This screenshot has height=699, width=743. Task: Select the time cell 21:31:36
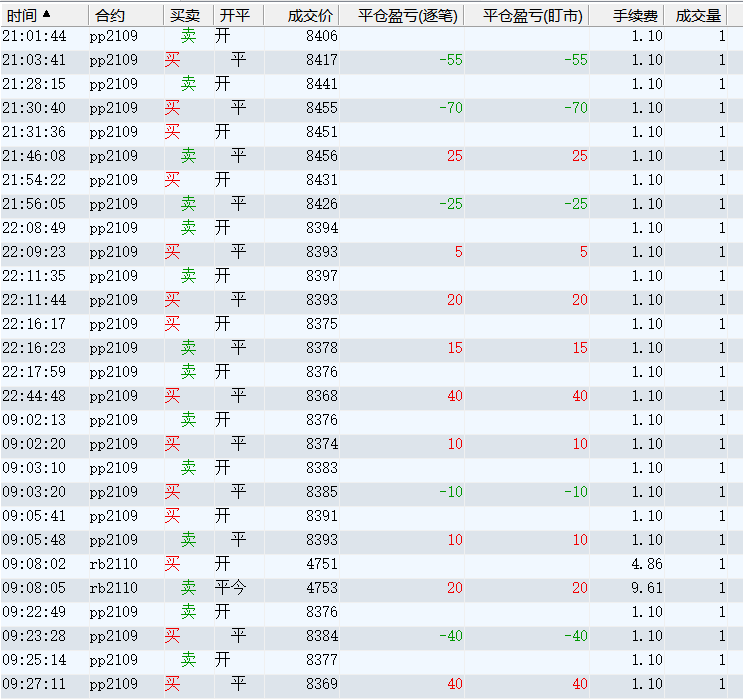pyautogui.click(x=34, y=132)
